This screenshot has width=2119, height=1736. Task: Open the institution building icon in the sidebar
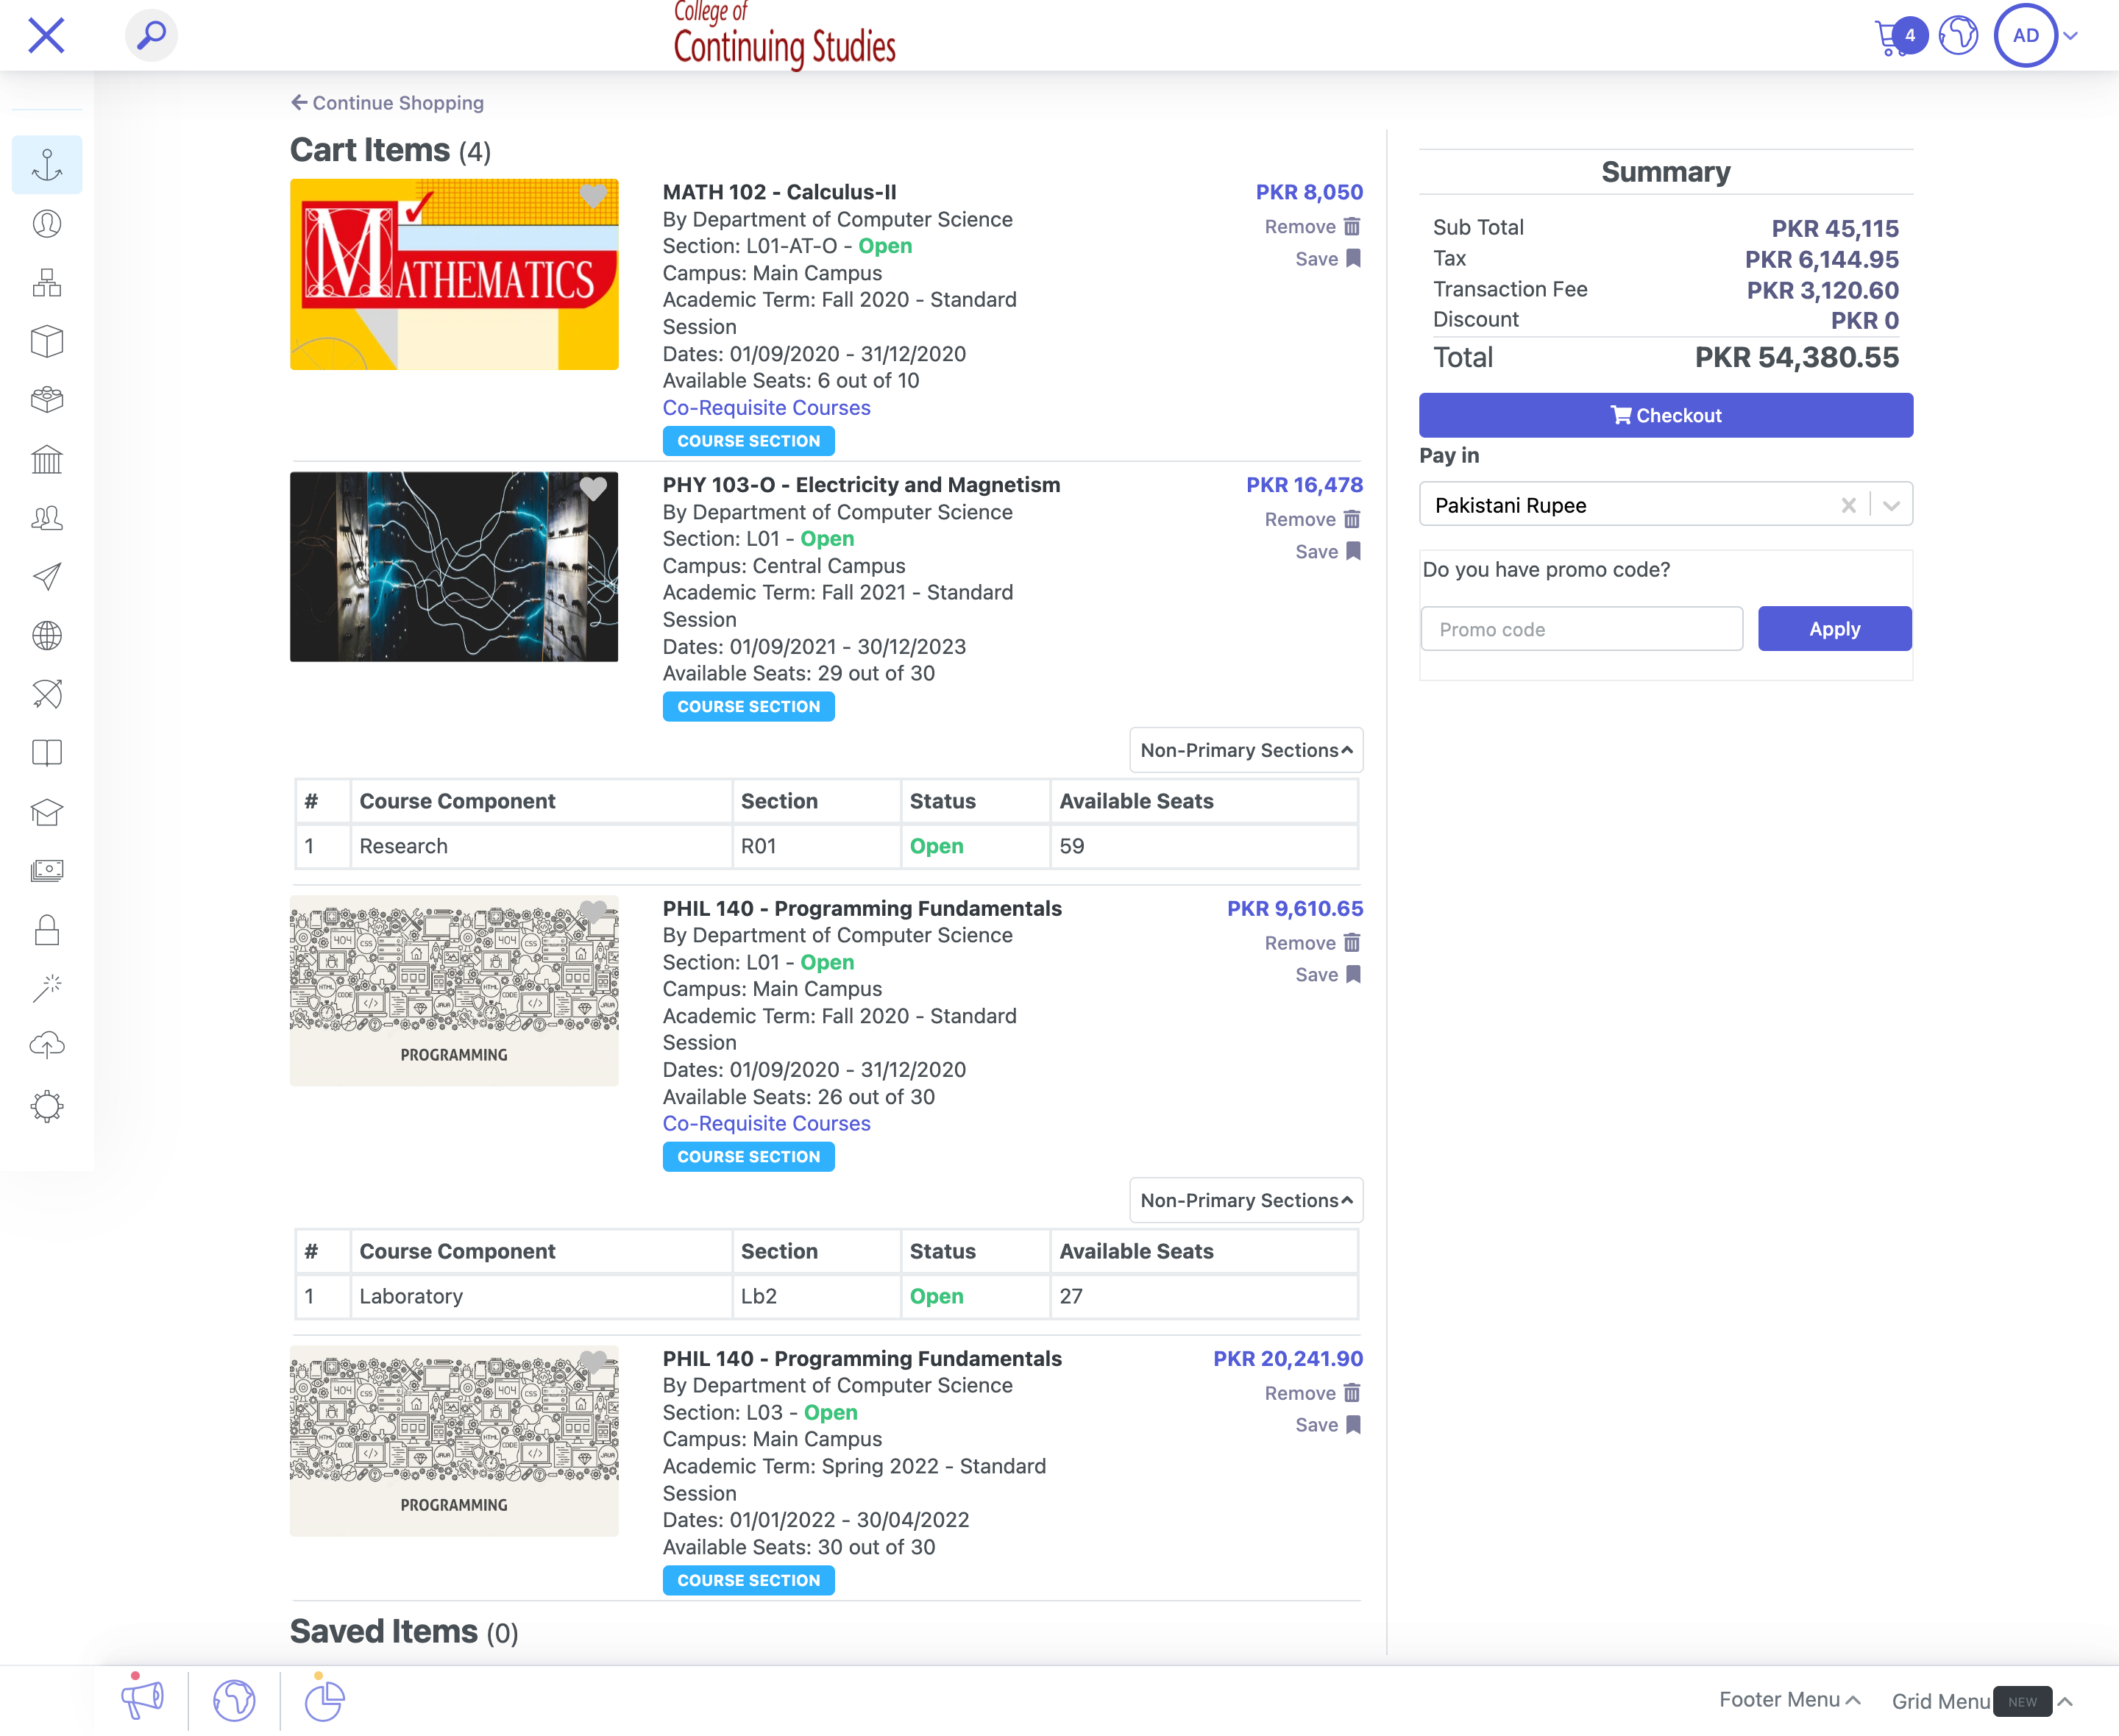47,459
